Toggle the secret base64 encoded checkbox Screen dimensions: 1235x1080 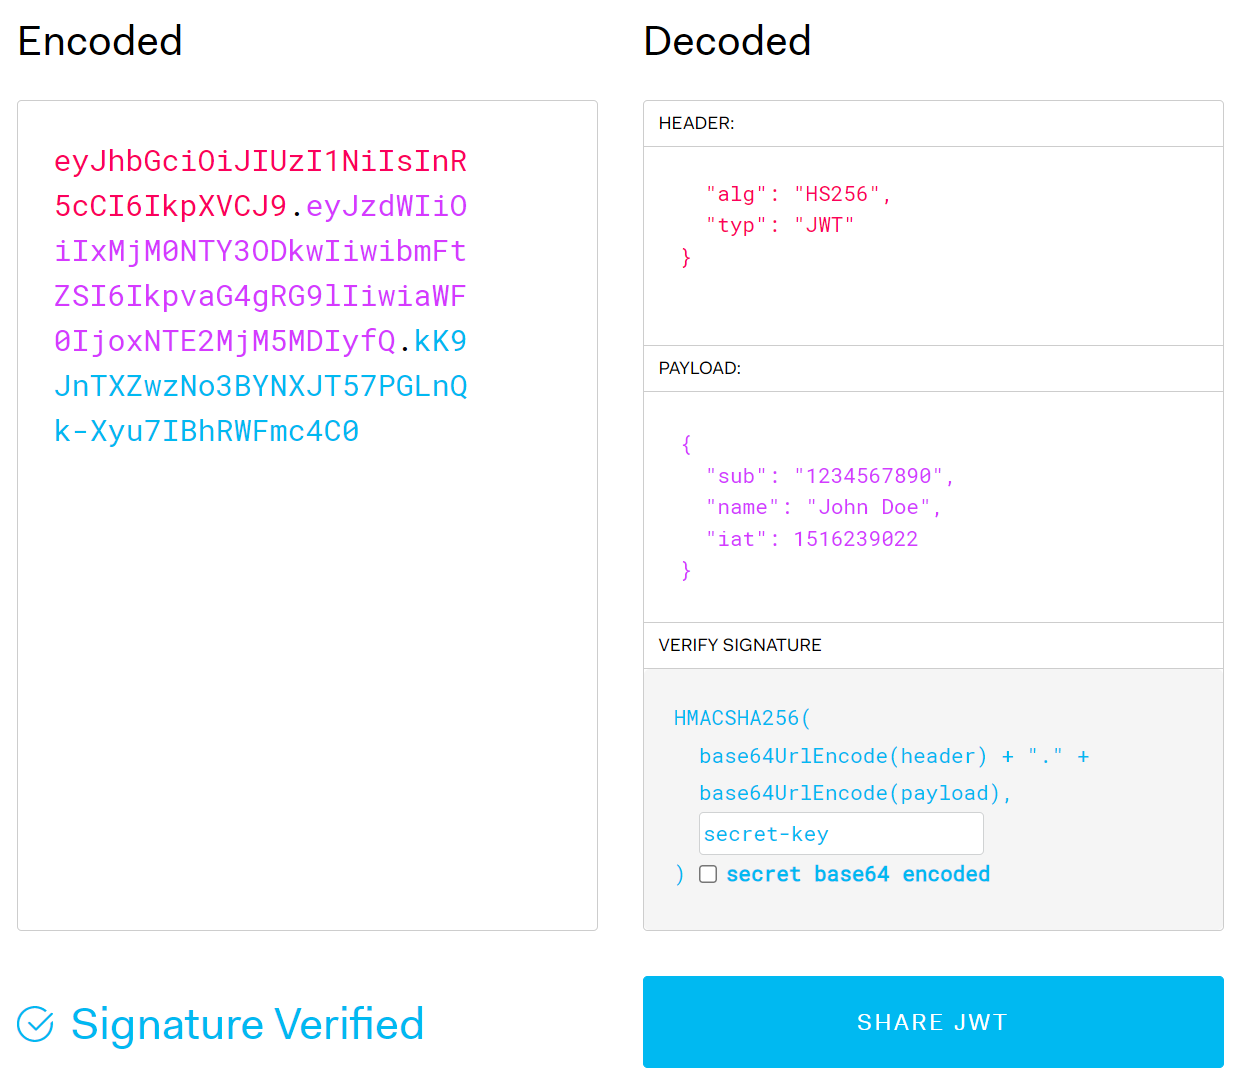click(708, 874)
